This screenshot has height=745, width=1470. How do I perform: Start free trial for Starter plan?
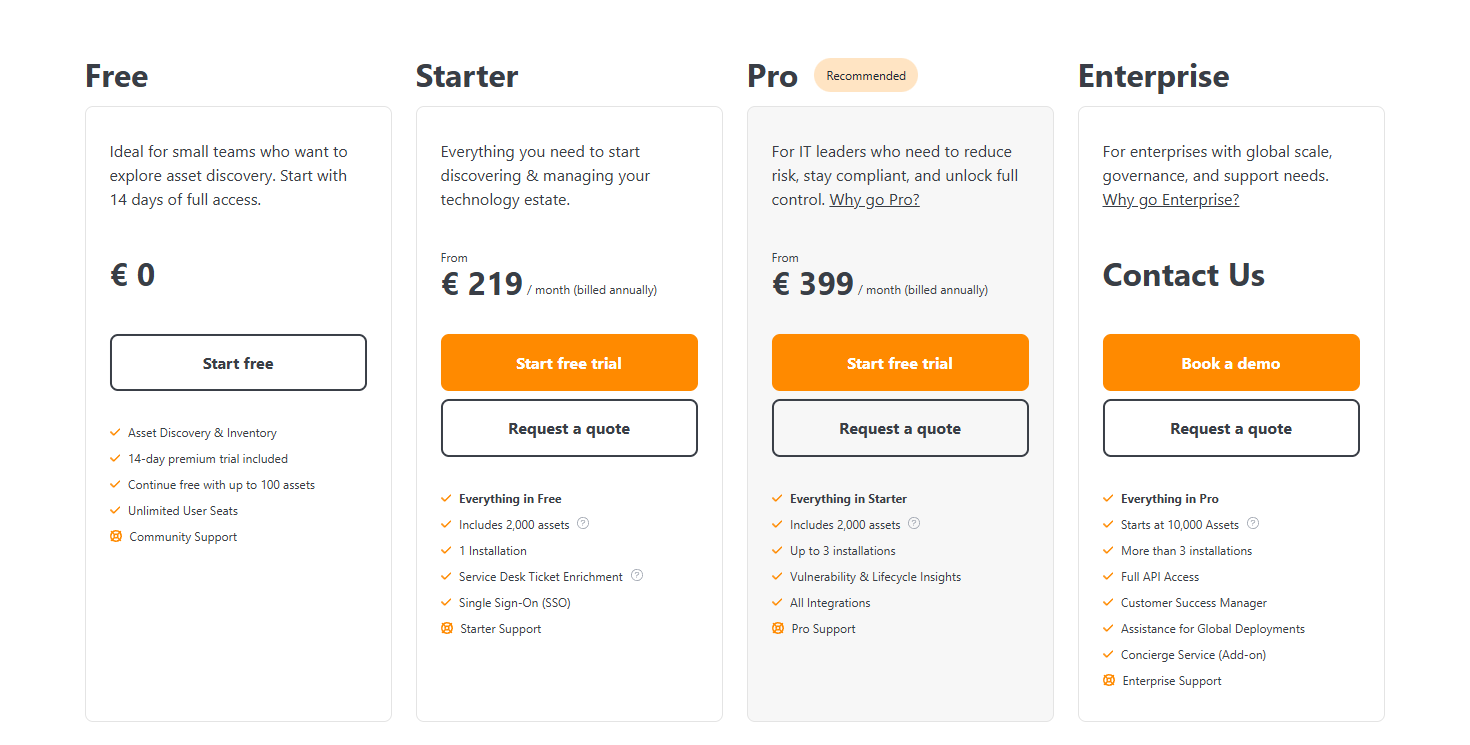[x=569, y=363]
